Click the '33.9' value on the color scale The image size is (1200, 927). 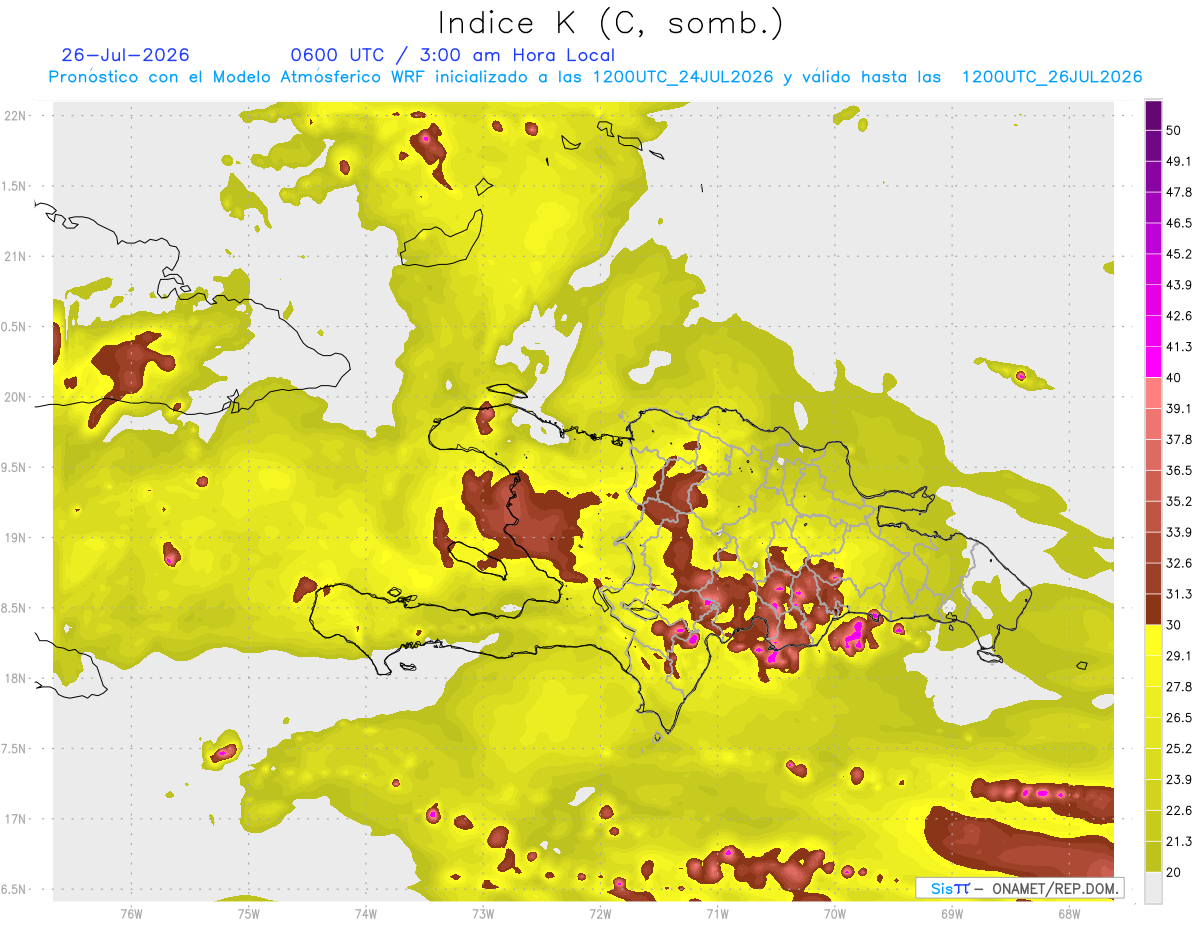1178,533
